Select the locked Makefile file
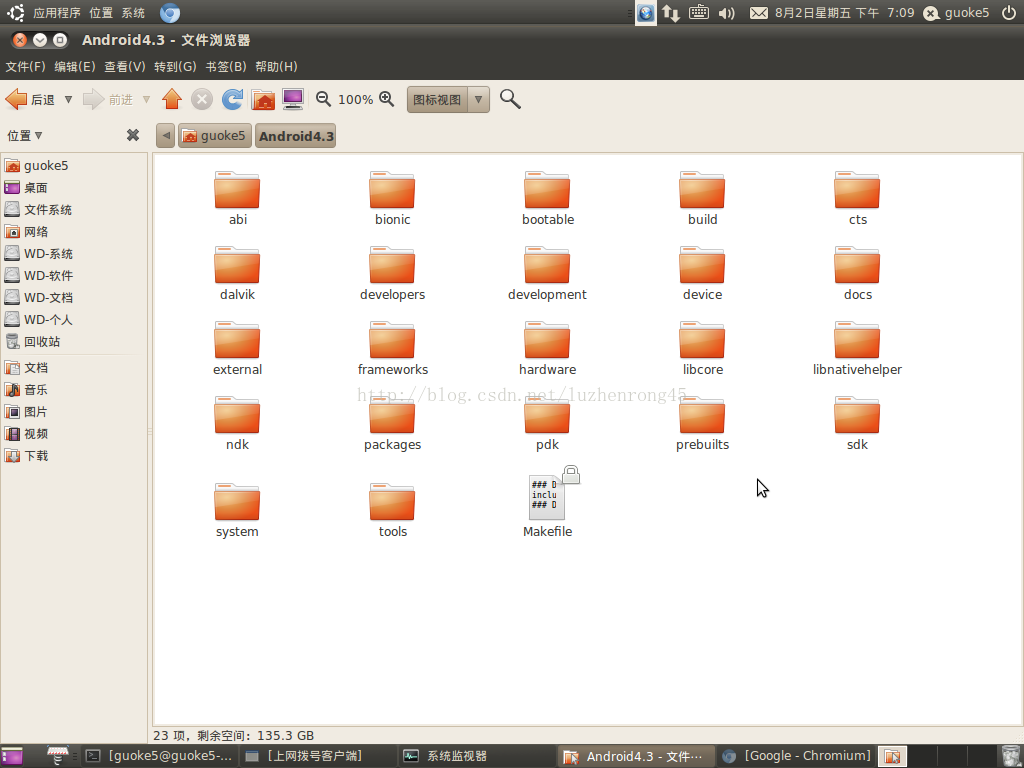This screenshot has height=768, width=1024. click(547, 503)
